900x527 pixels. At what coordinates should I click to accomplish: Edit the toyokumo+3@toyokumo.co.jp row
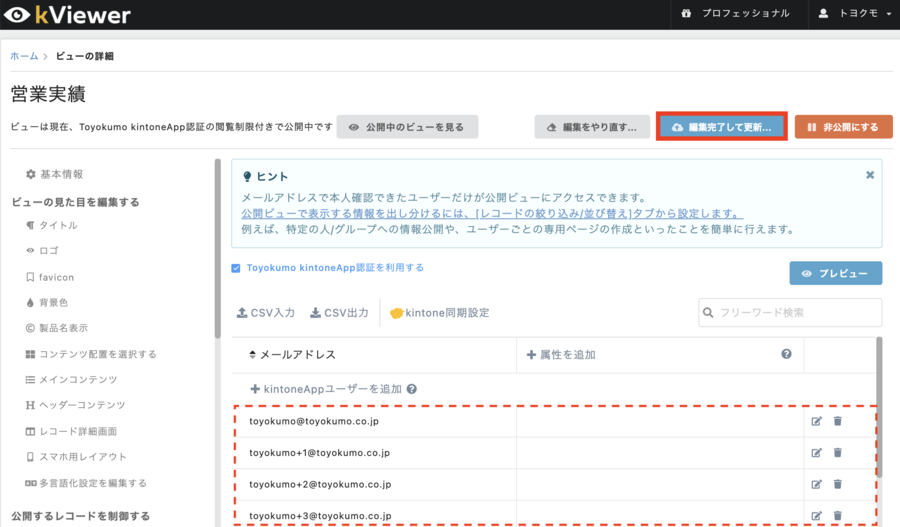pos(816,516)
